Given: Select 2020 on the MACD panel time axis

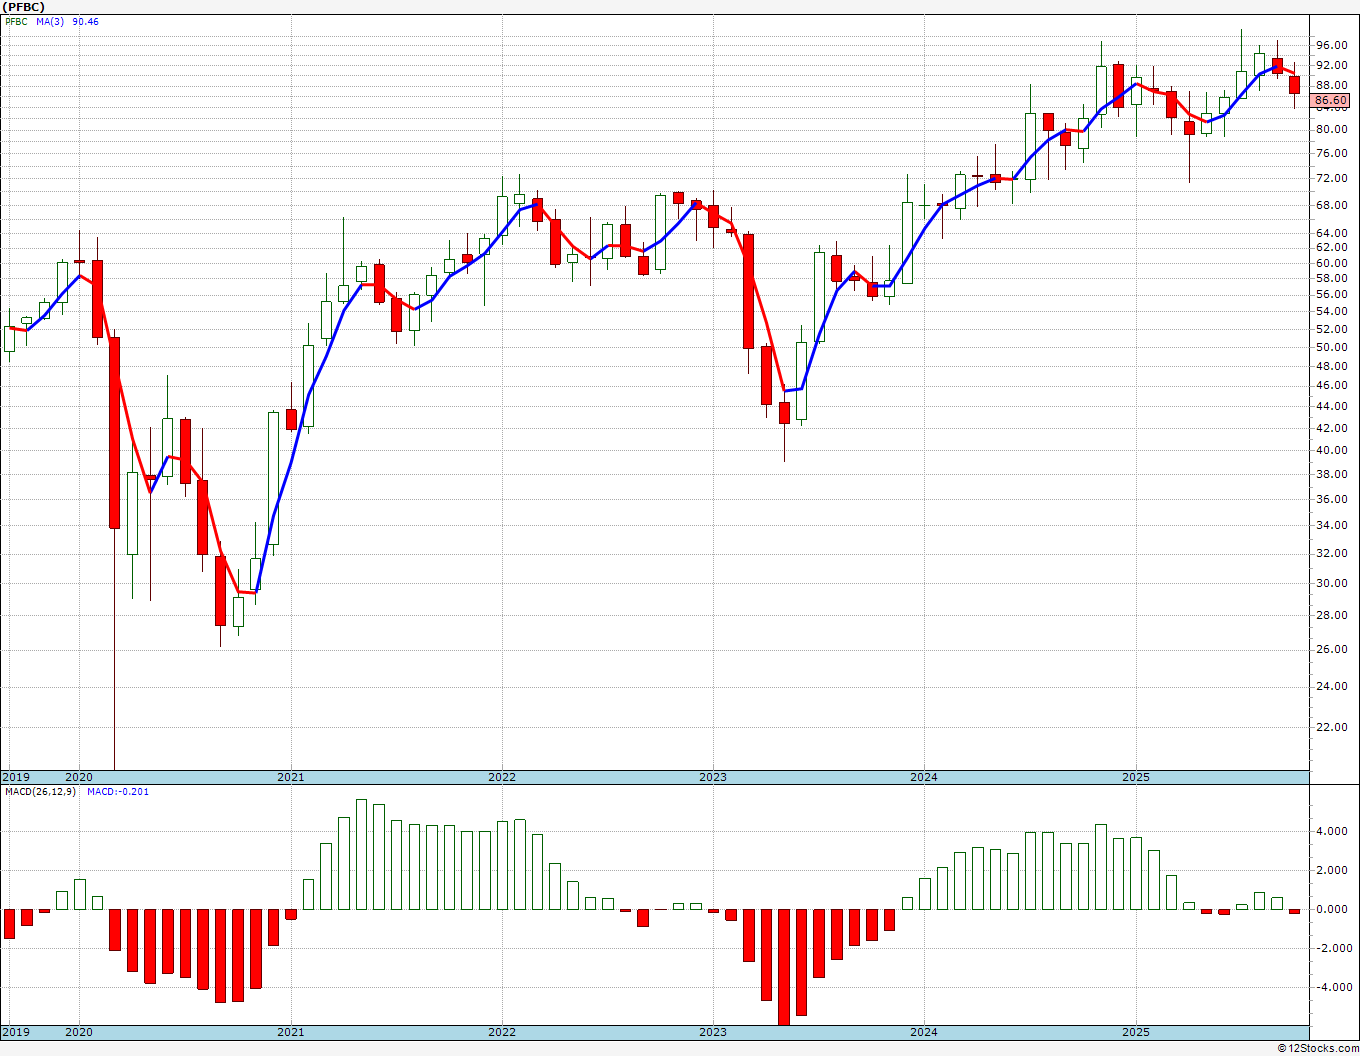Looking at the screenshot, I should [x=79, y=1032].
